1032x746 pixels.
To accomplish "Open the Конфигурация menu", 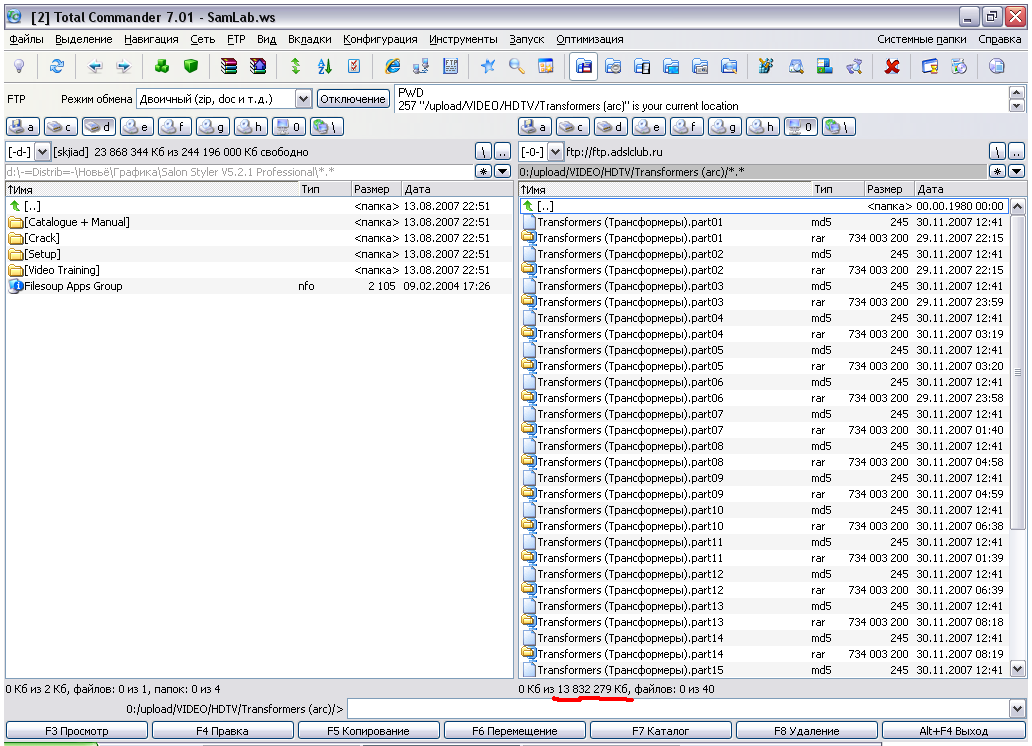I will pyautogui.click(x=380, y=40).
